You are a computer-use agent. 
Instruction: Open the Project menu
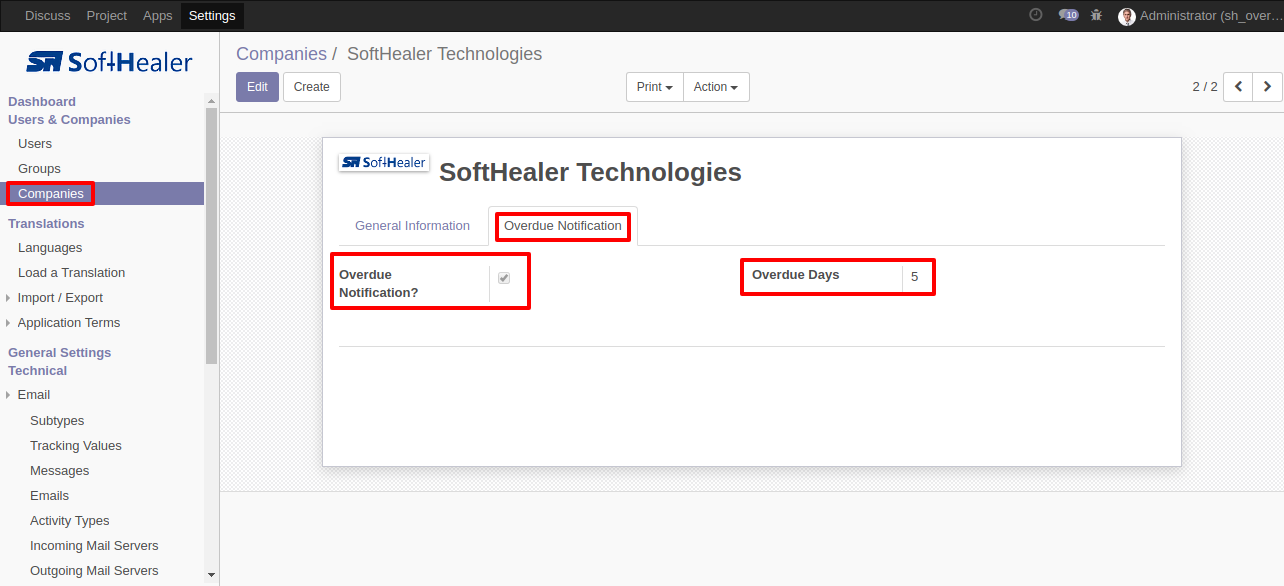[x=107, y=16]
